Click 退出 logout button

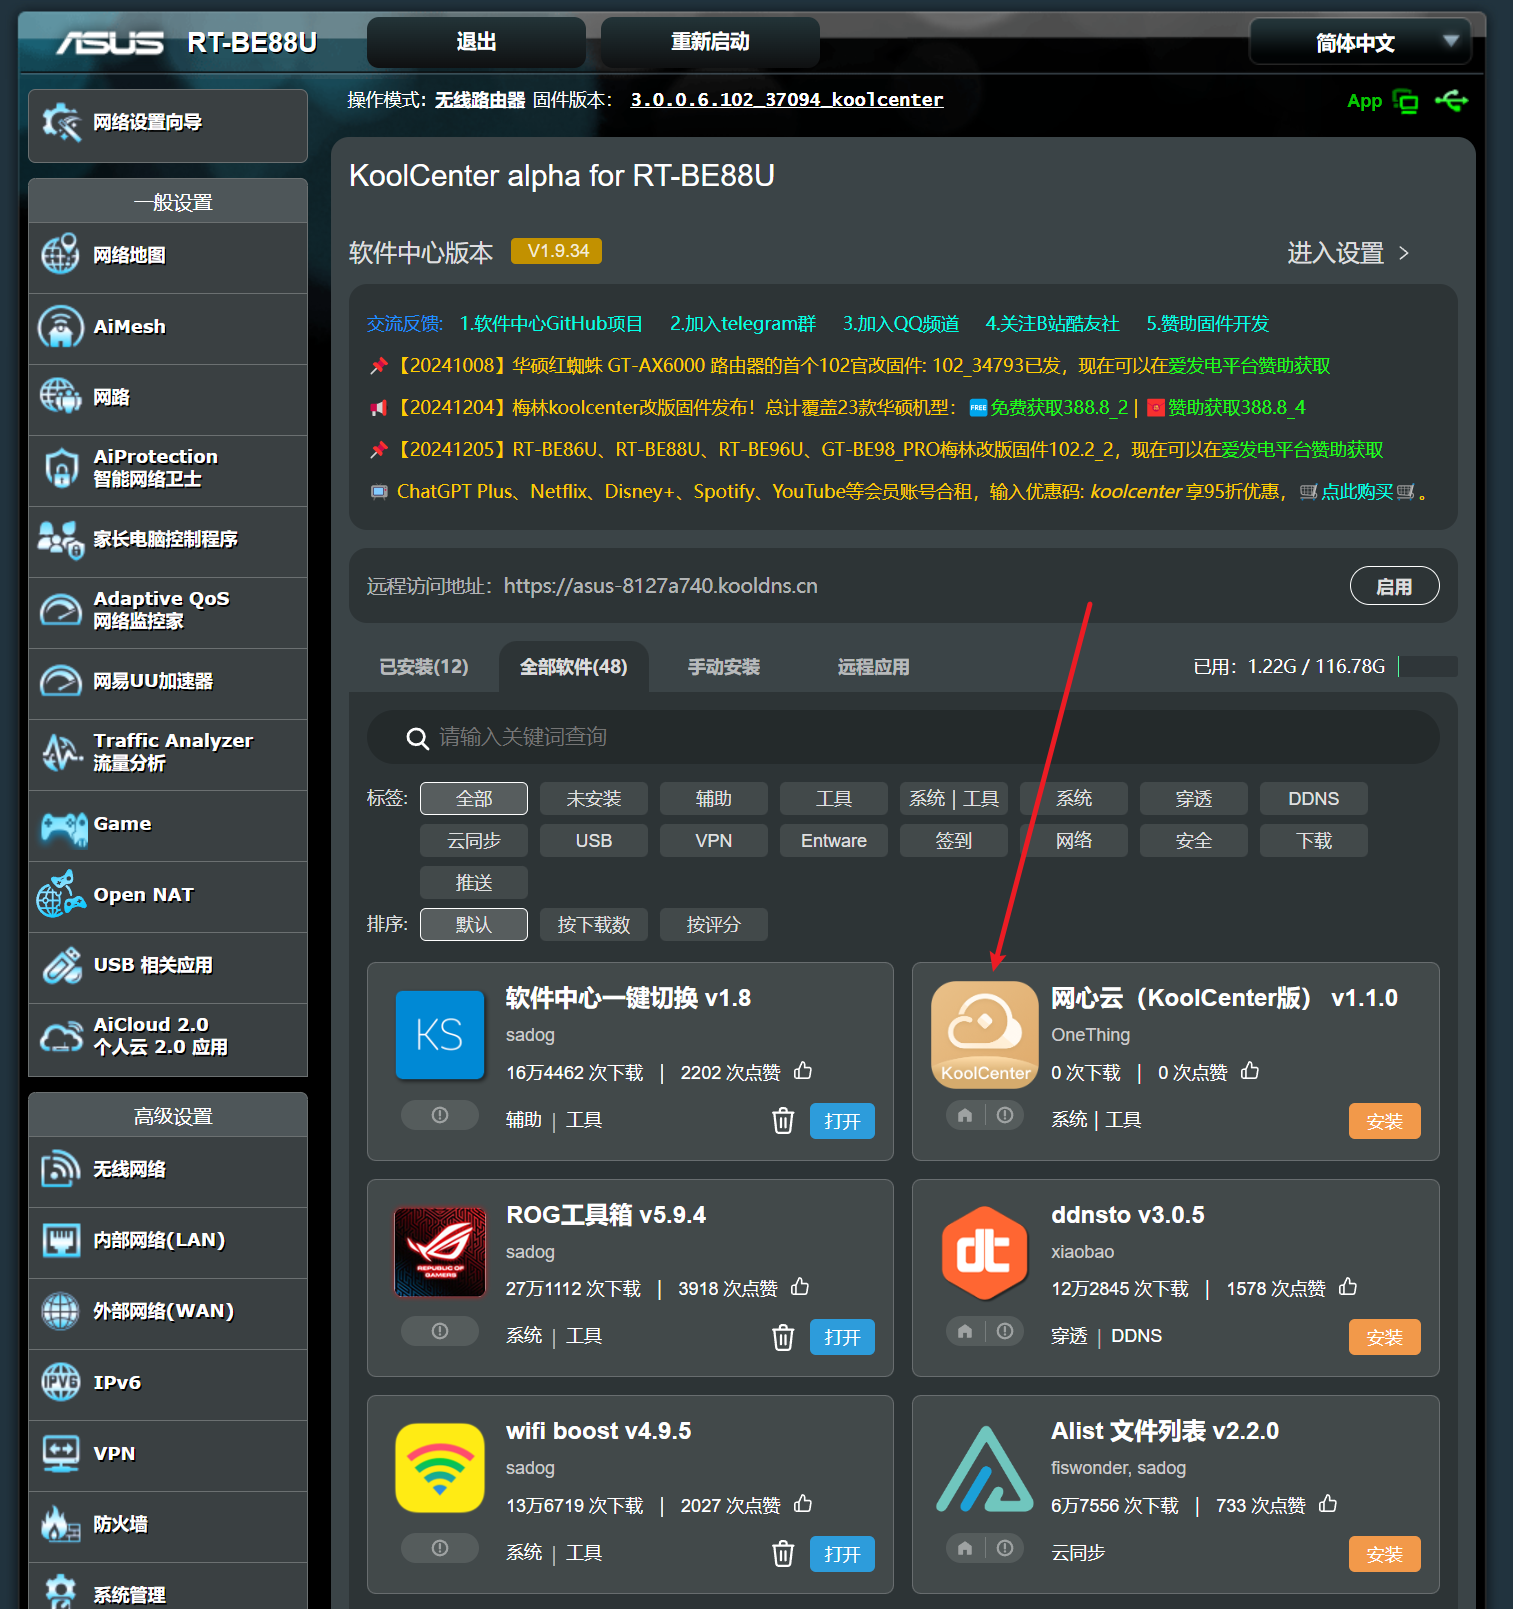click(476, 42)
